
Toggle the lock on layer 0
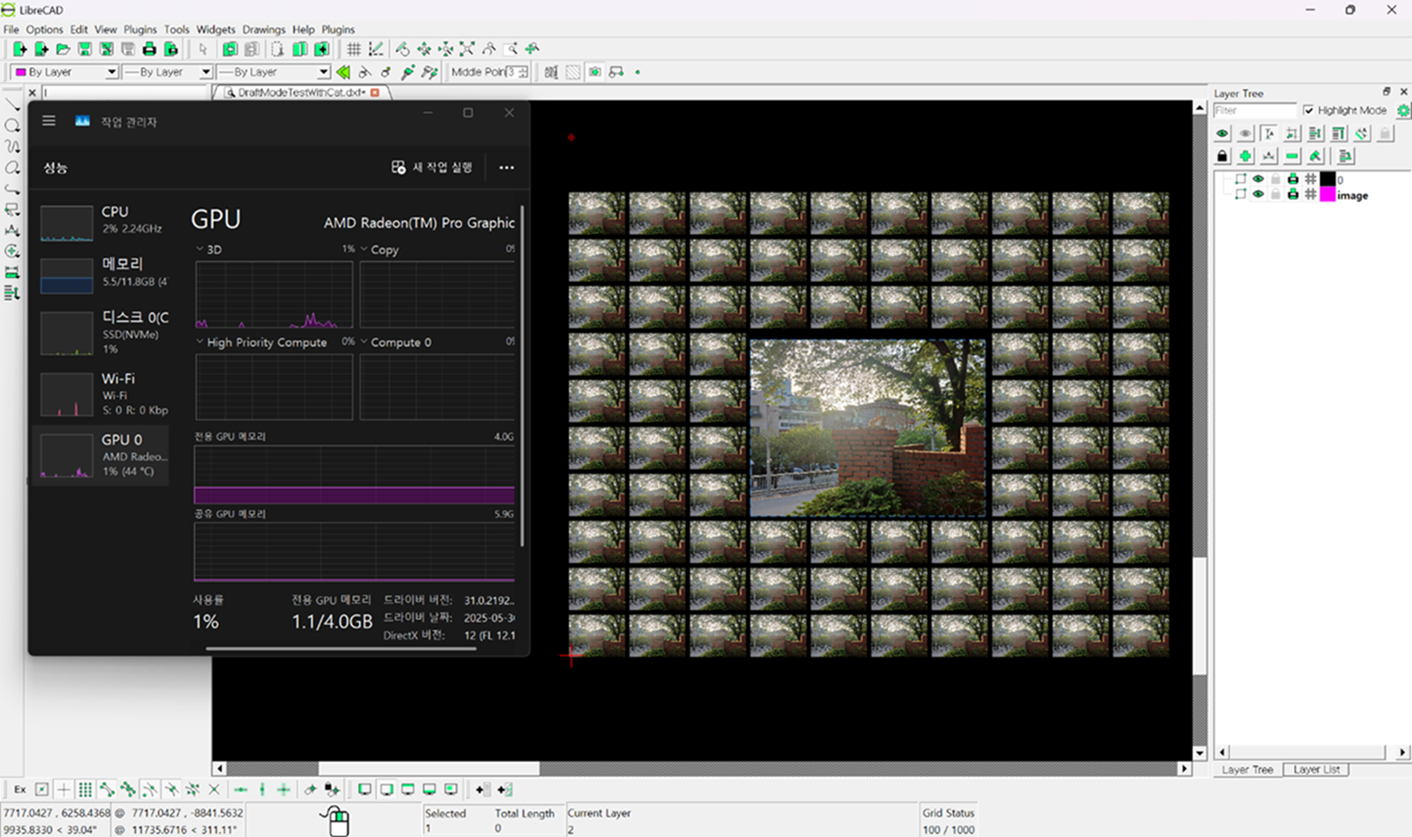(1275, 180)
